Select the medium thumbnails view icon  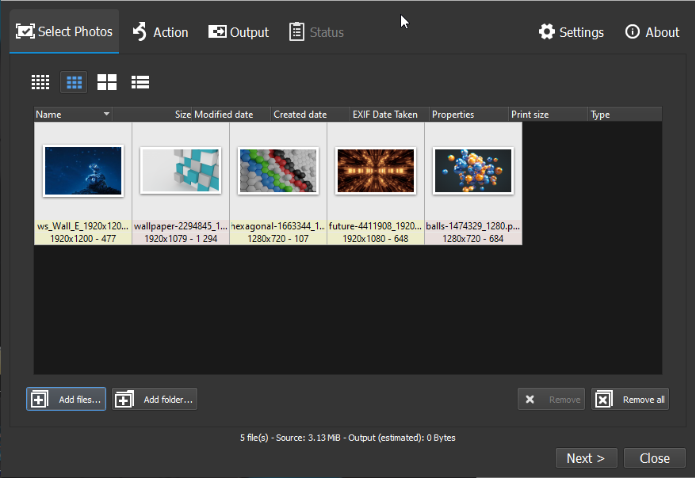click(73, 82)
